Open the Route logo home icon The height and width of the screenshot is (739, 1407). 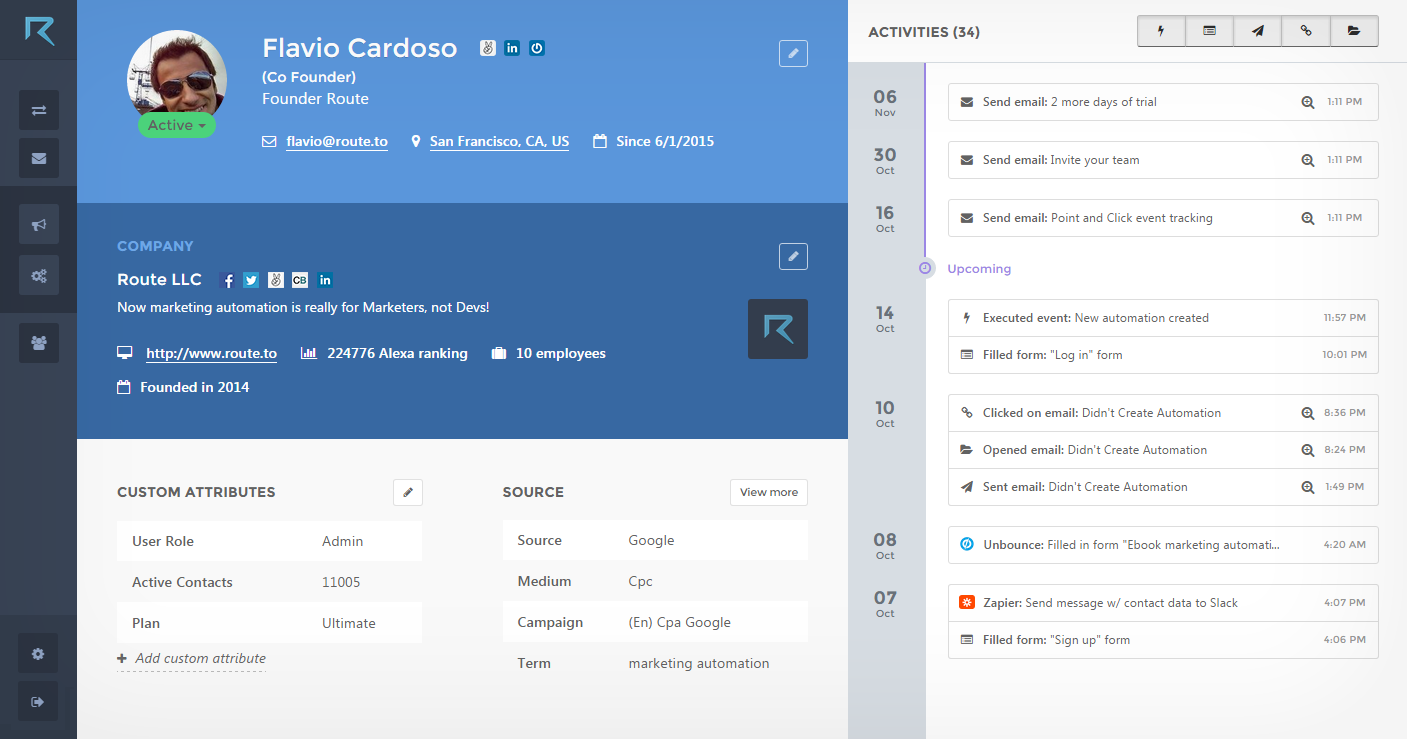(39, 30)
